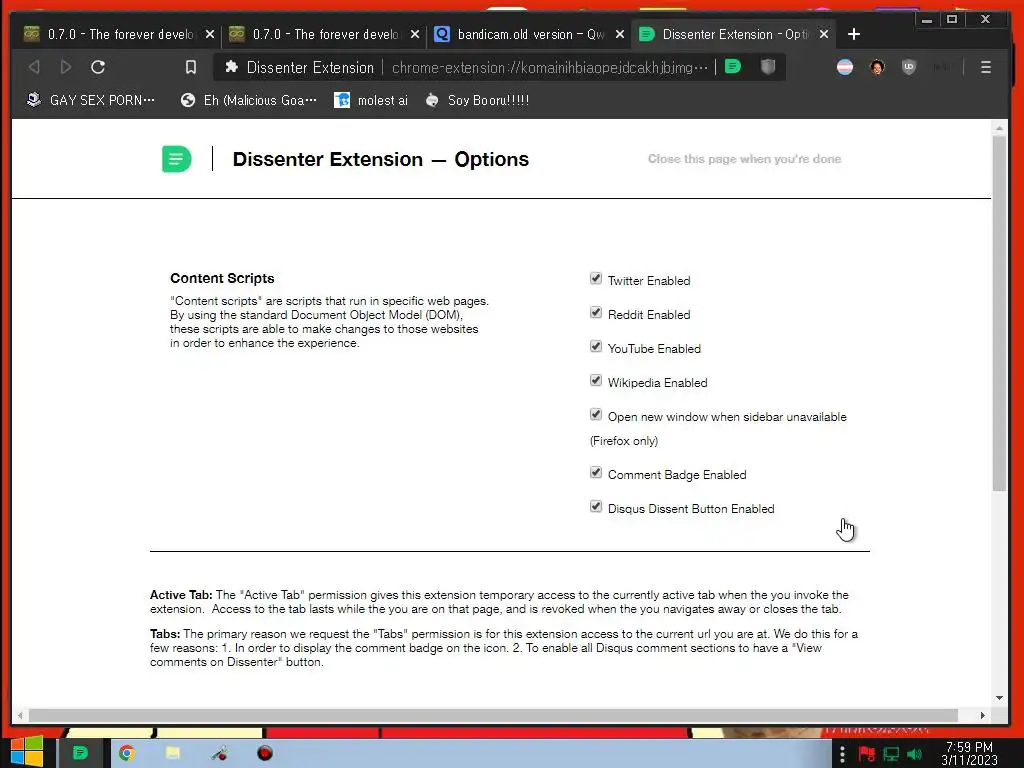The image size is (1024, 768).
Task: Click the browser forward arrow
Action: click(x=65, y=67)
